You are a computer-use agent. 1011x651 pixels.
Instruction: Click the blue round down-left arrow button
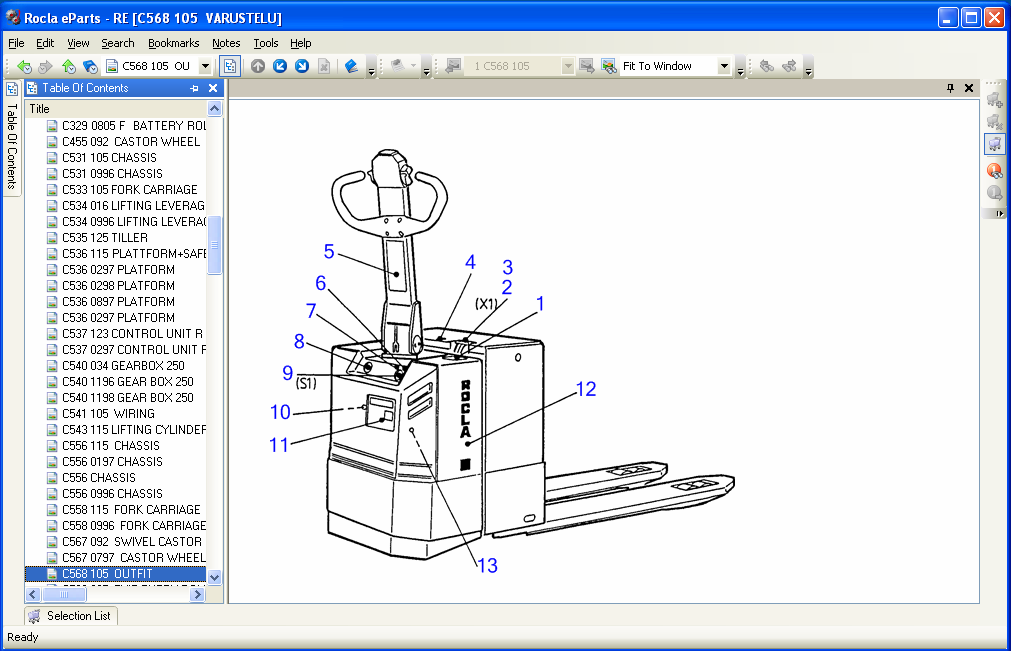(280, 66)
